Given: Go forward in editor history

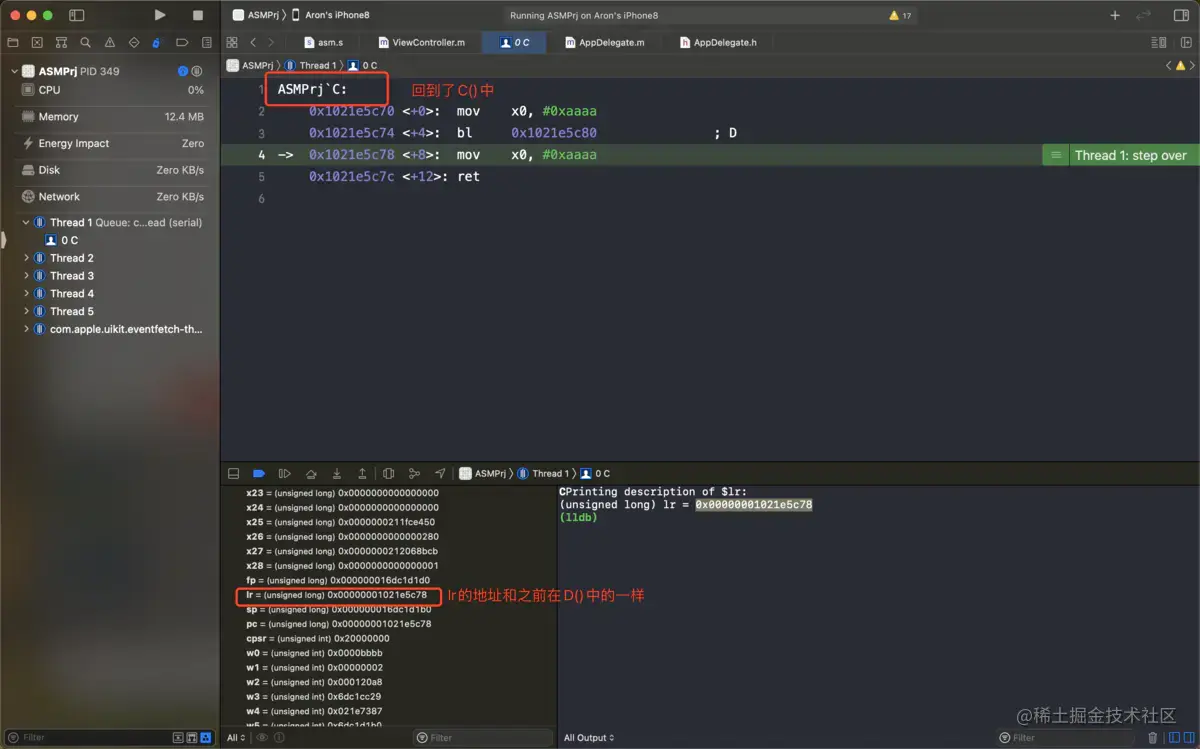Looking at the screenshot, I should [272, 43].
